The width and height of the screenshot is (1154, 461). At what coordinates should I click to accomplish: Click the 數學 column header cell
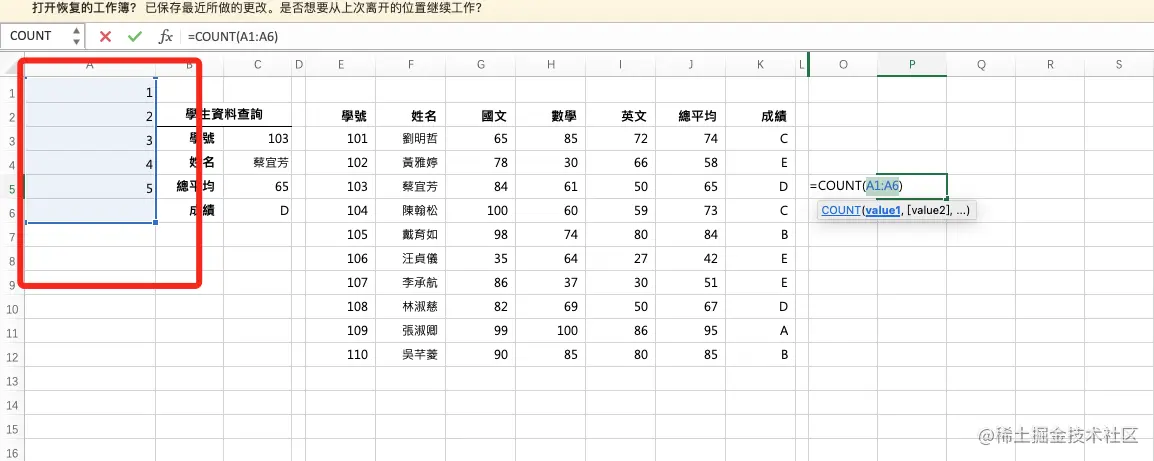(551, 116)
